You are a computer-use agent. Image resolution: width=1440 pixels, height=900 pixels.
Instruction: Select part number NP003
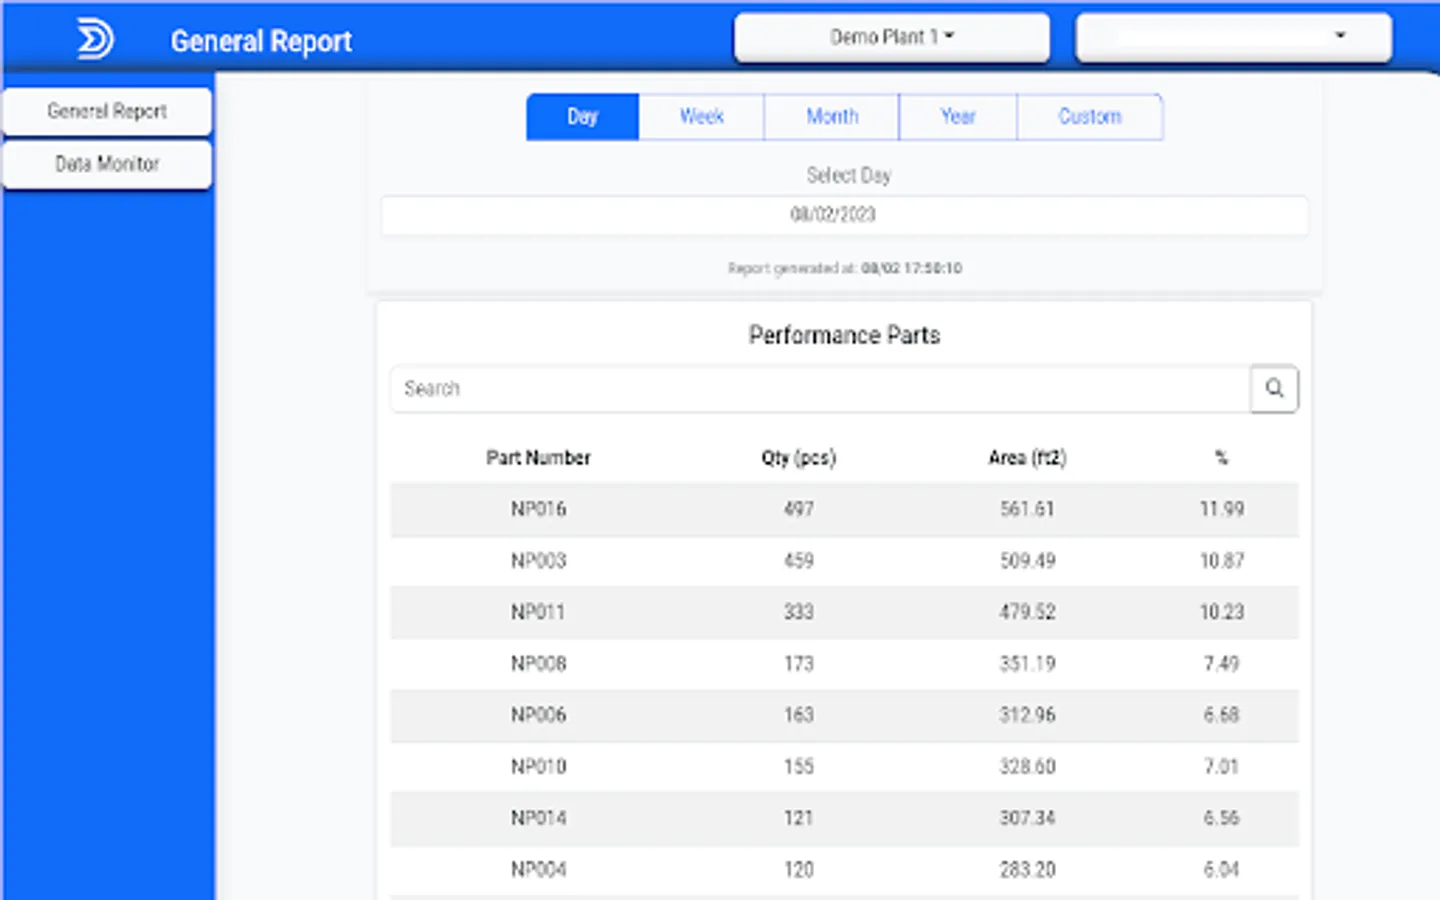(x=538, y=561)
